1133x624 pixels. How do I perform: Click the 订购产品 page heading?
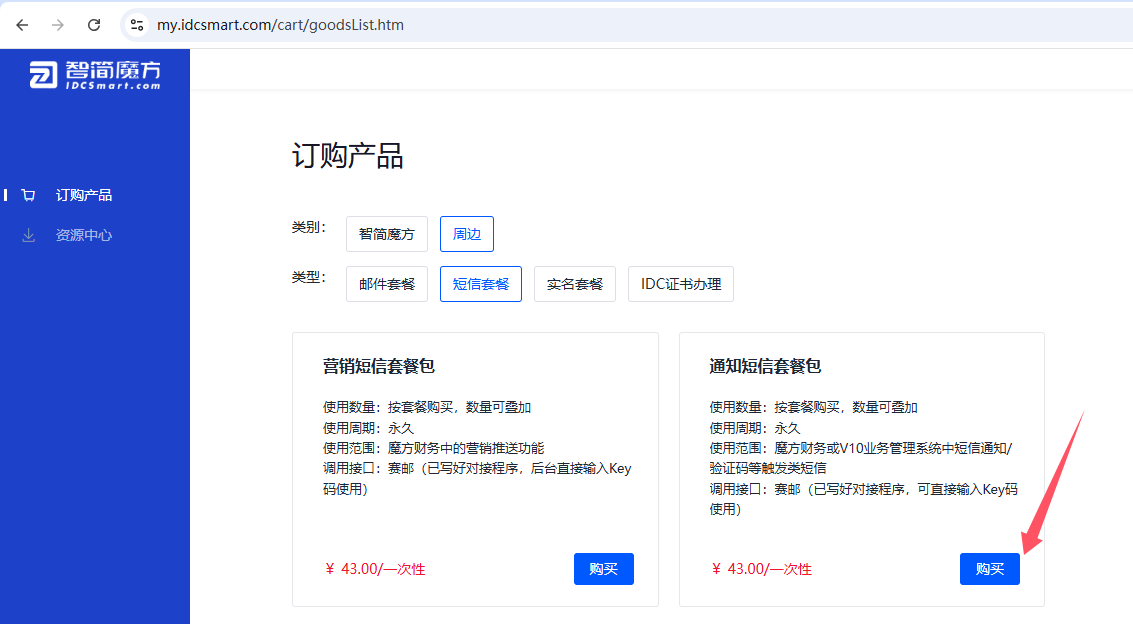pyautogui.click(x=348, y=155)
